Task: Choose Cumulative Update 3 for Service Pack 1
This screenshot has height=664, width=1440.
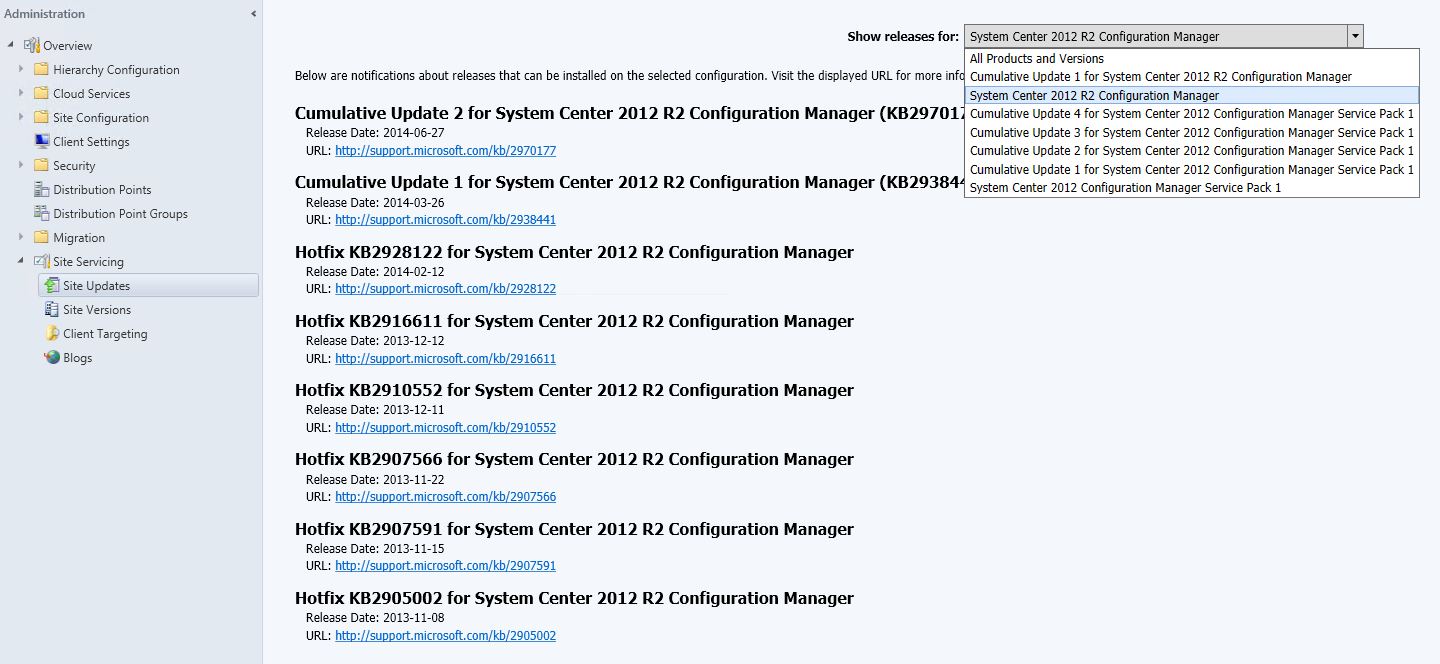Action: (x=1192, y=132)
